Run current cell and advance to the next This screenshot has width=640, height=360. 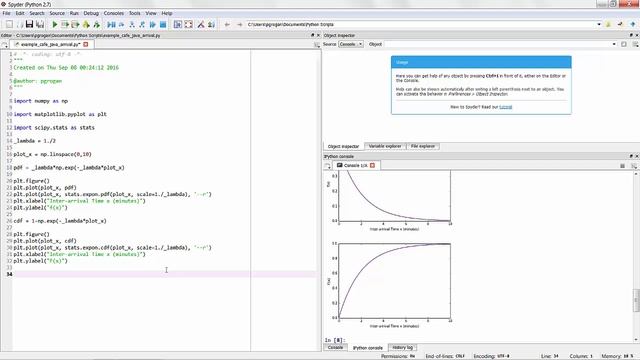[x=75, y=24]
